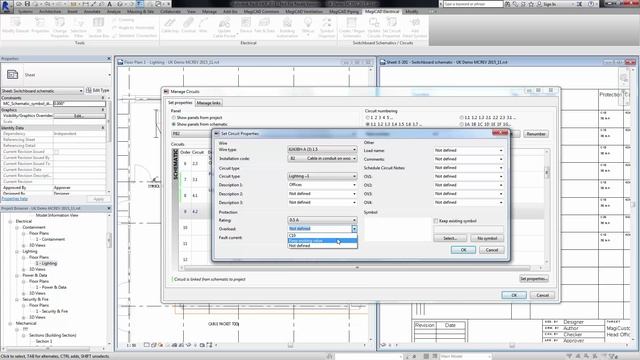Click Cancel in Manage Circuits dialog
640x360 pixels.
tap(542, 295)
